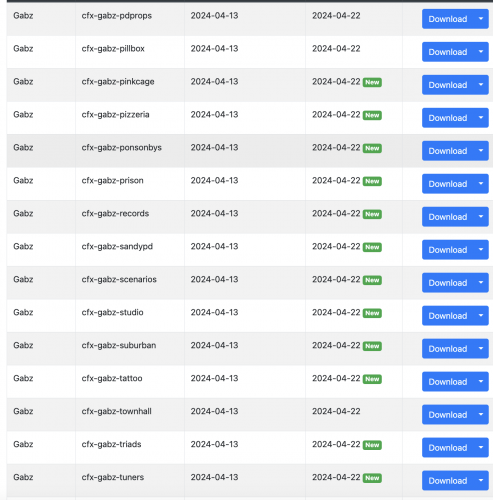Expand download options for cfx-gabz-triads

point(481,448)
